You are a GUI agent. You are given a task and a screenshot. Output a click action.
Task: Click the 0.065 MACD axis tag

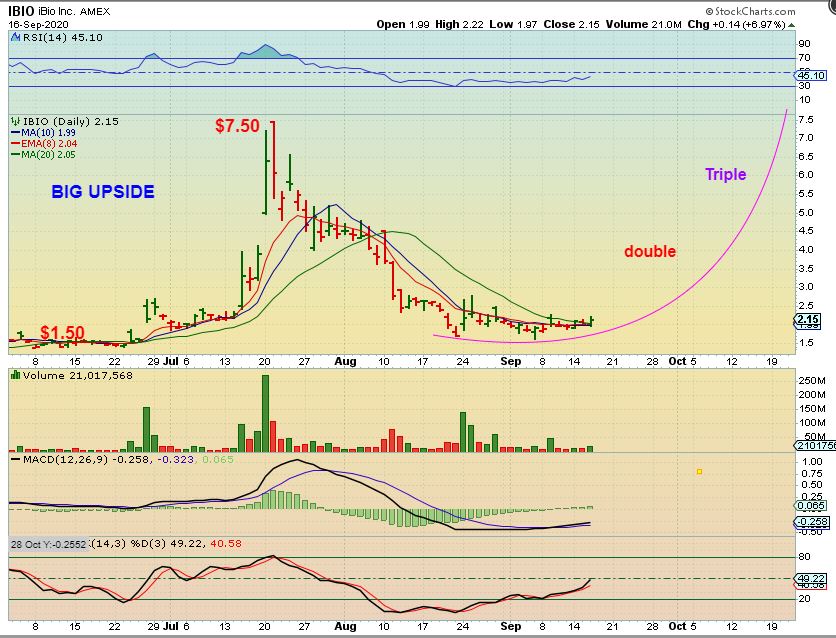click(811, 505)
